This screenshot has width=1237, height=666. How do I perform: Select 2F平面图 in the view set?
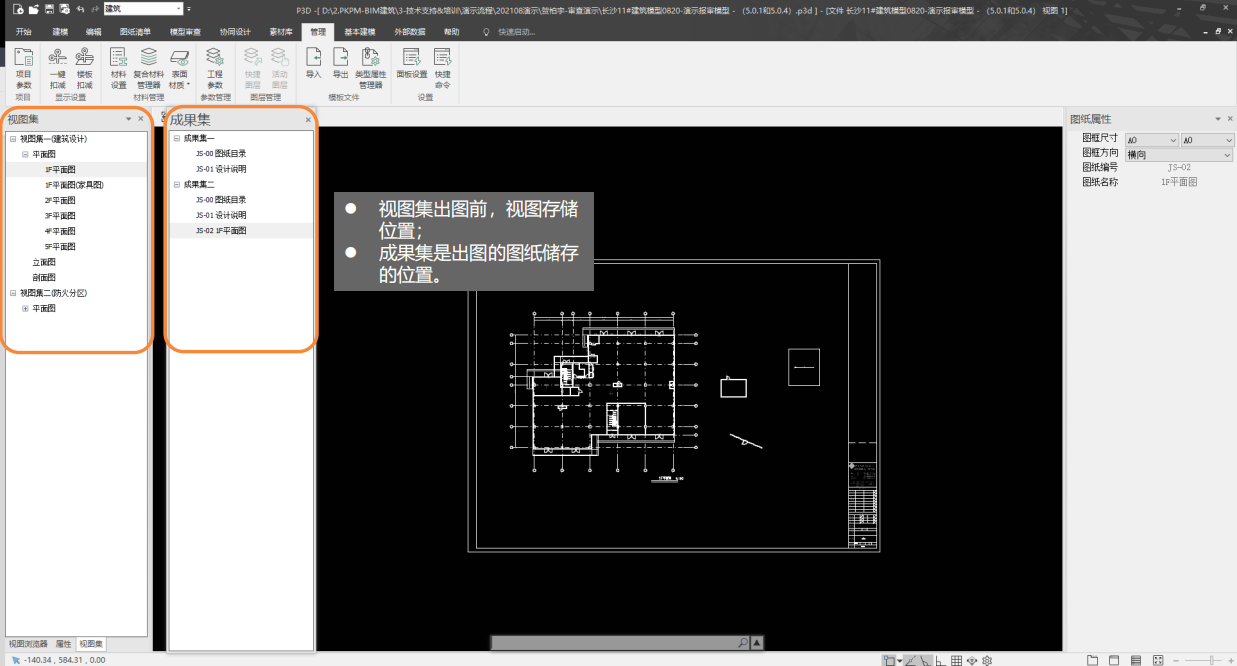60,200
